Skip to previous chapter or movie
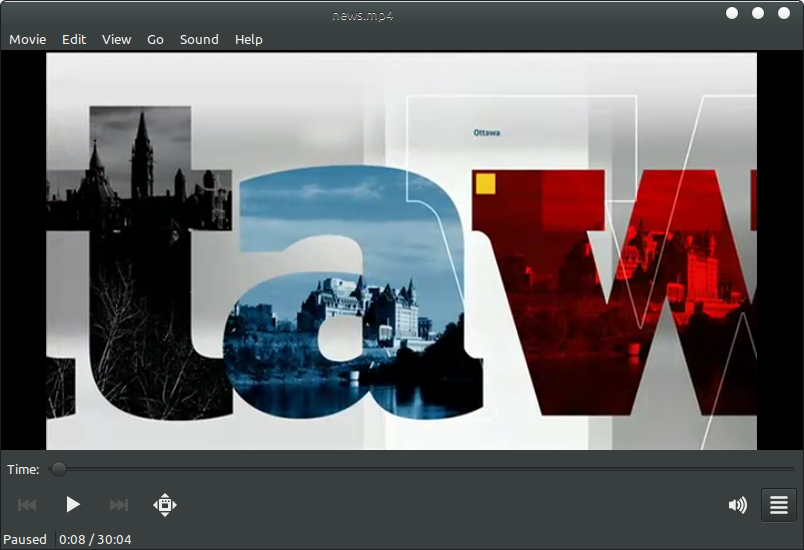 (x=27, y=505)
